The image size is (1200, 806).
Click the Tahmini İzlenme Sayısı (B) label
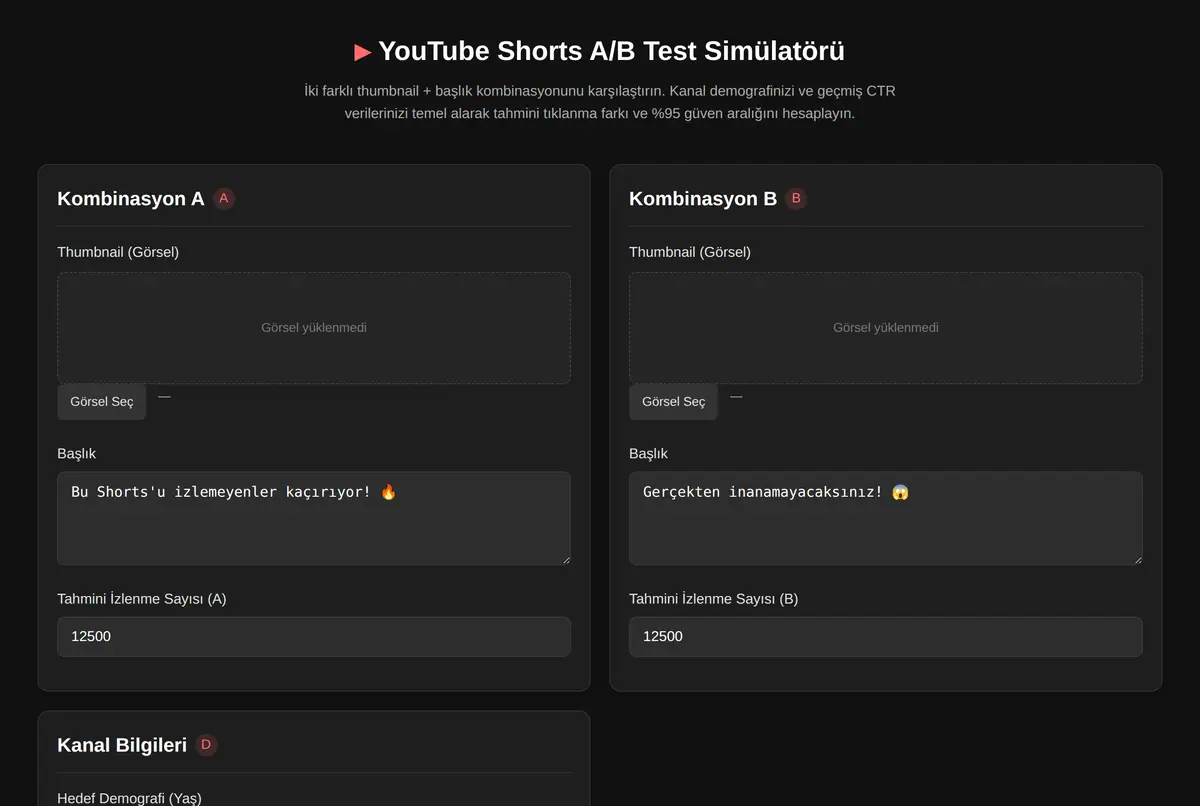pyautogui.click(x=714, y=599)
